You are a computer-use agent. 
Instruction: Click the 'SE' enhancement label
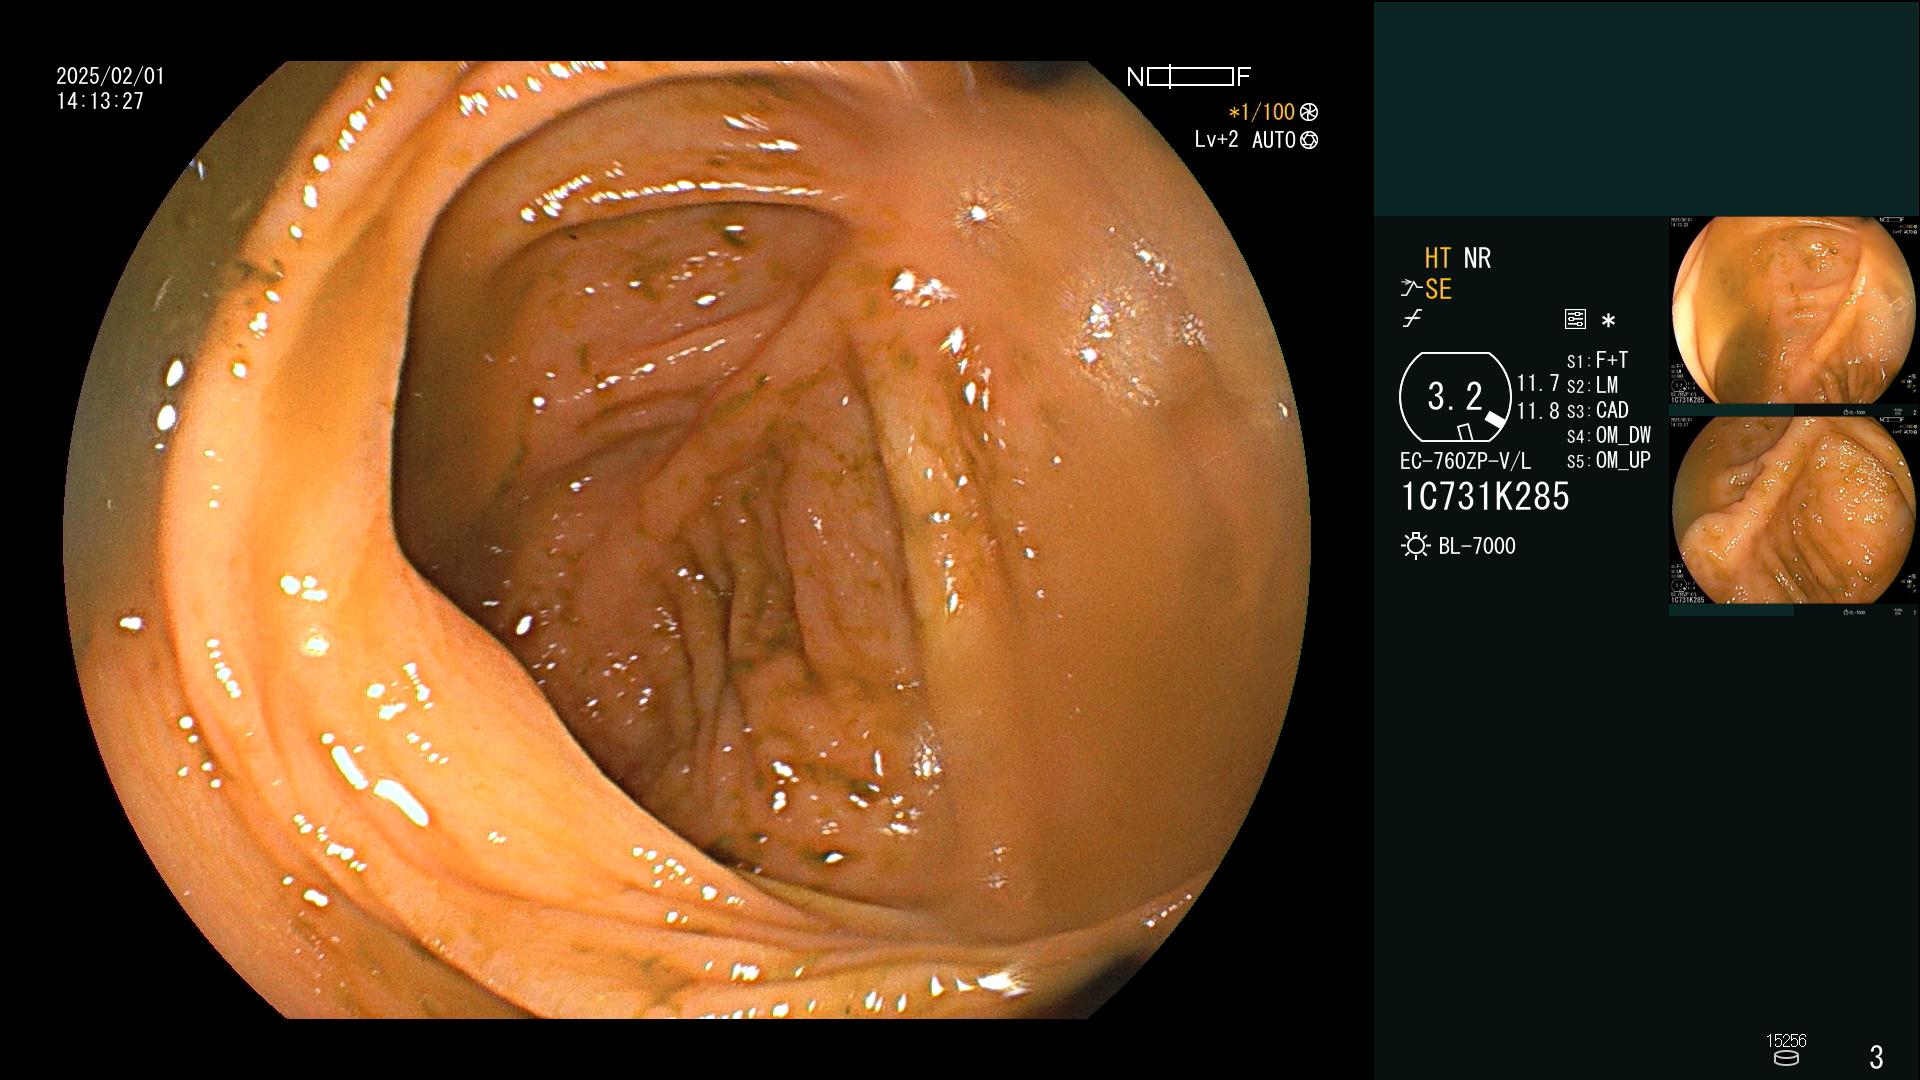point(1438,289)
